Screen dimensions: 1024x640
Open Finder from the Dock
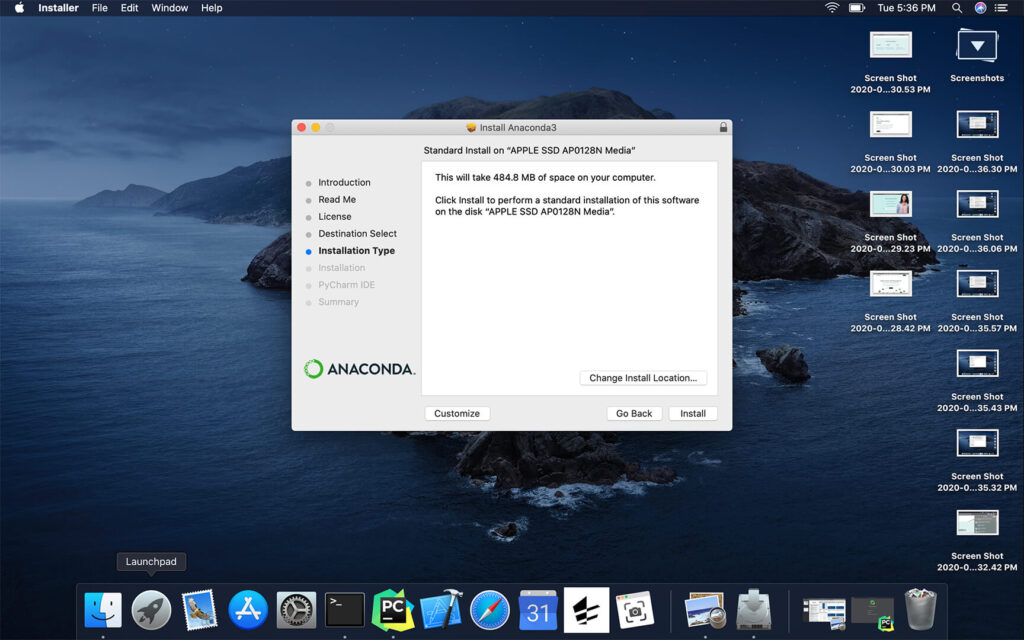pyautogui.click(x=103, y=611)
